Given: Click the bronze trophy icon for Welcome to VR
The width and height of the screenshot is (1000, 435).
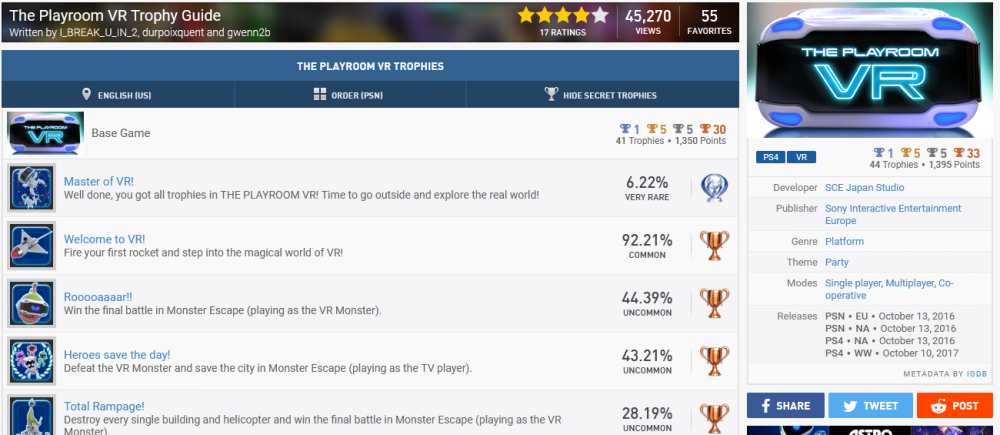Looking at the screenshot, I should click(x=714, y=245).
